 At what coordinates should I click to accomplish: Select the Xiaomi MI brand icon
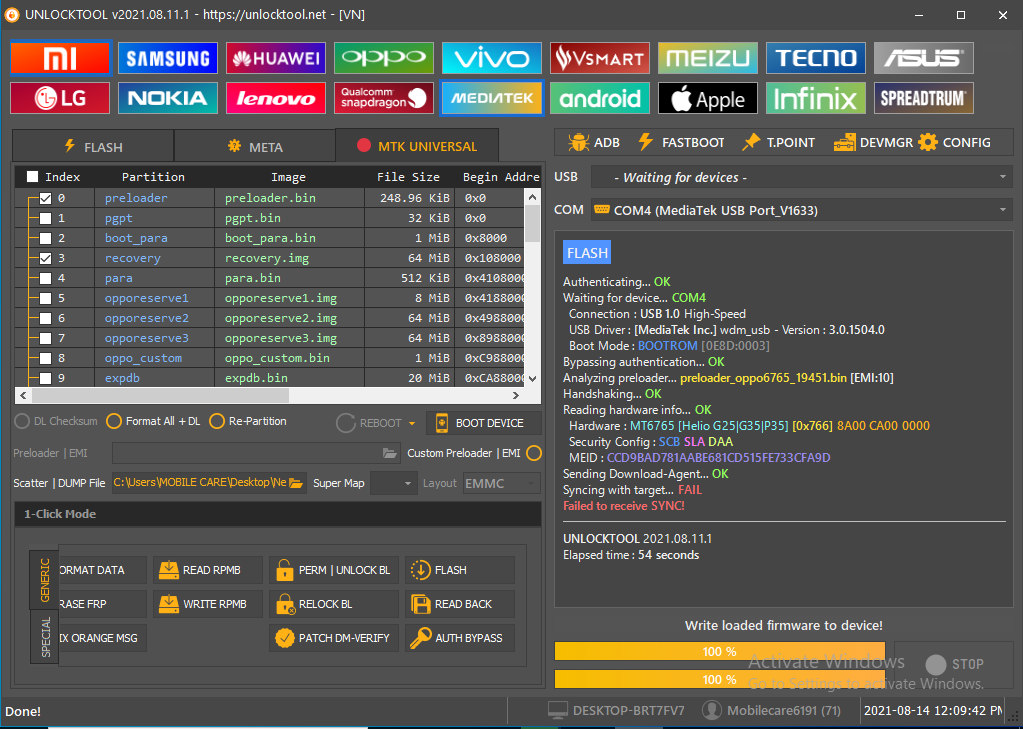click(61, 58)
